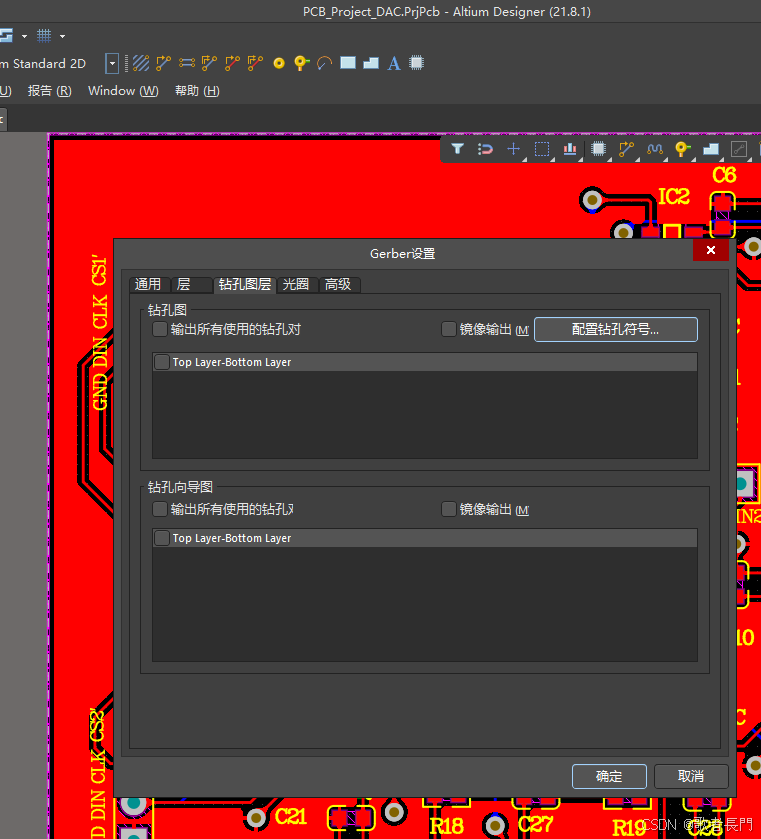Click the hatched unroute icon in the toolbar
The width and height of the screenshot is (761, 839).
141,63
